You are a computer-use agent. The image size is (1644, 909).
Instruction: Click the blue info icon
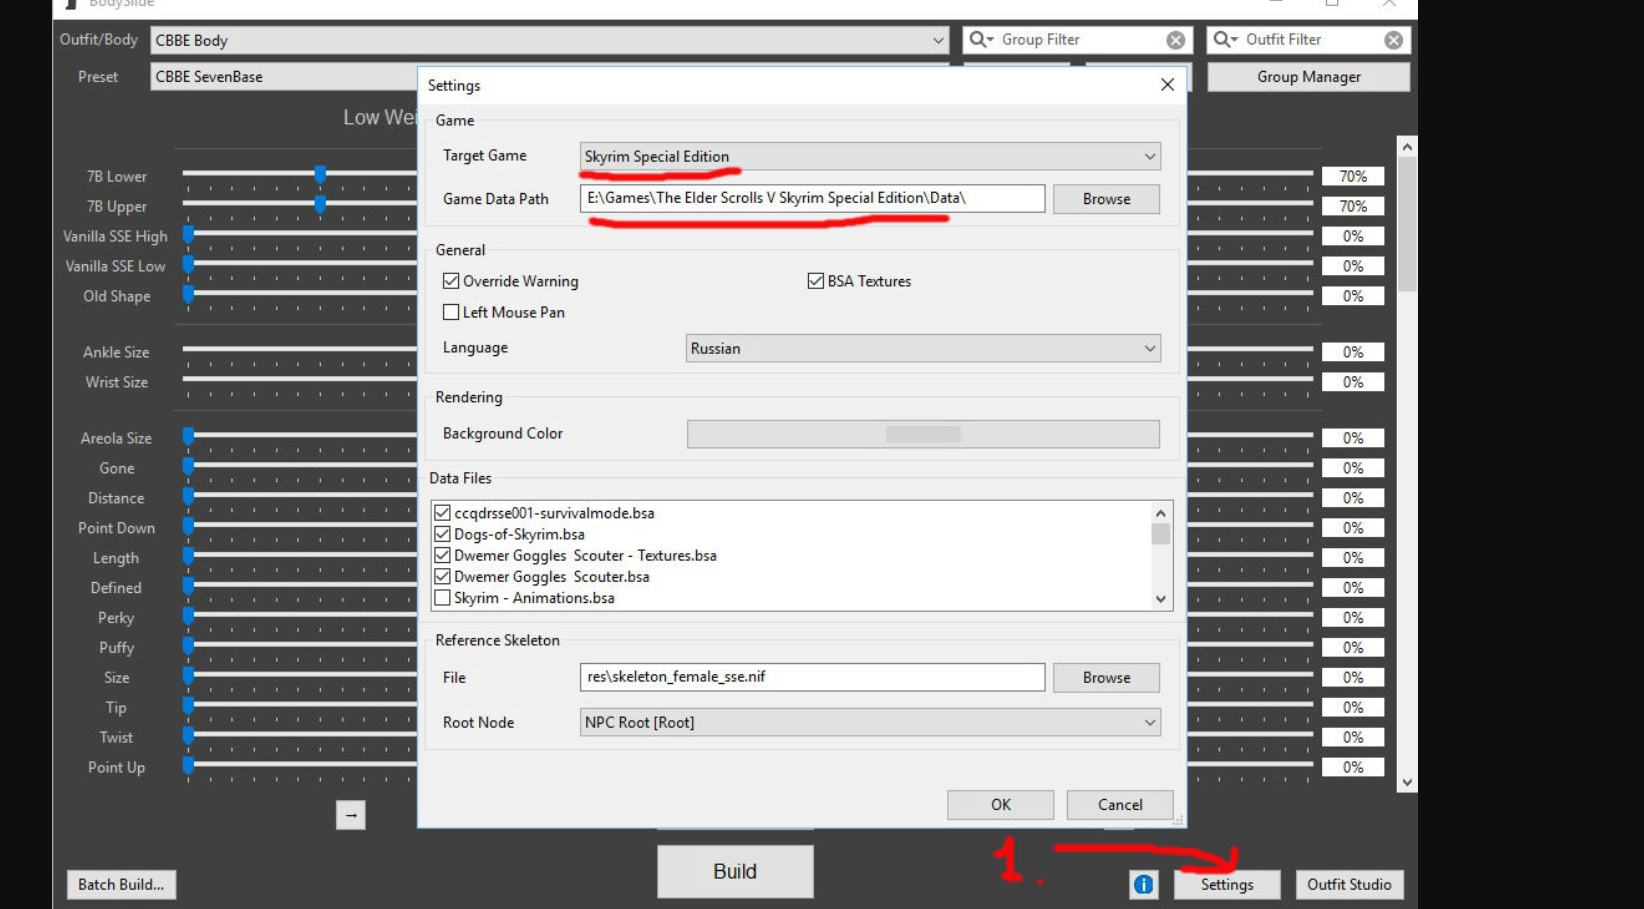pos(1143,884)
